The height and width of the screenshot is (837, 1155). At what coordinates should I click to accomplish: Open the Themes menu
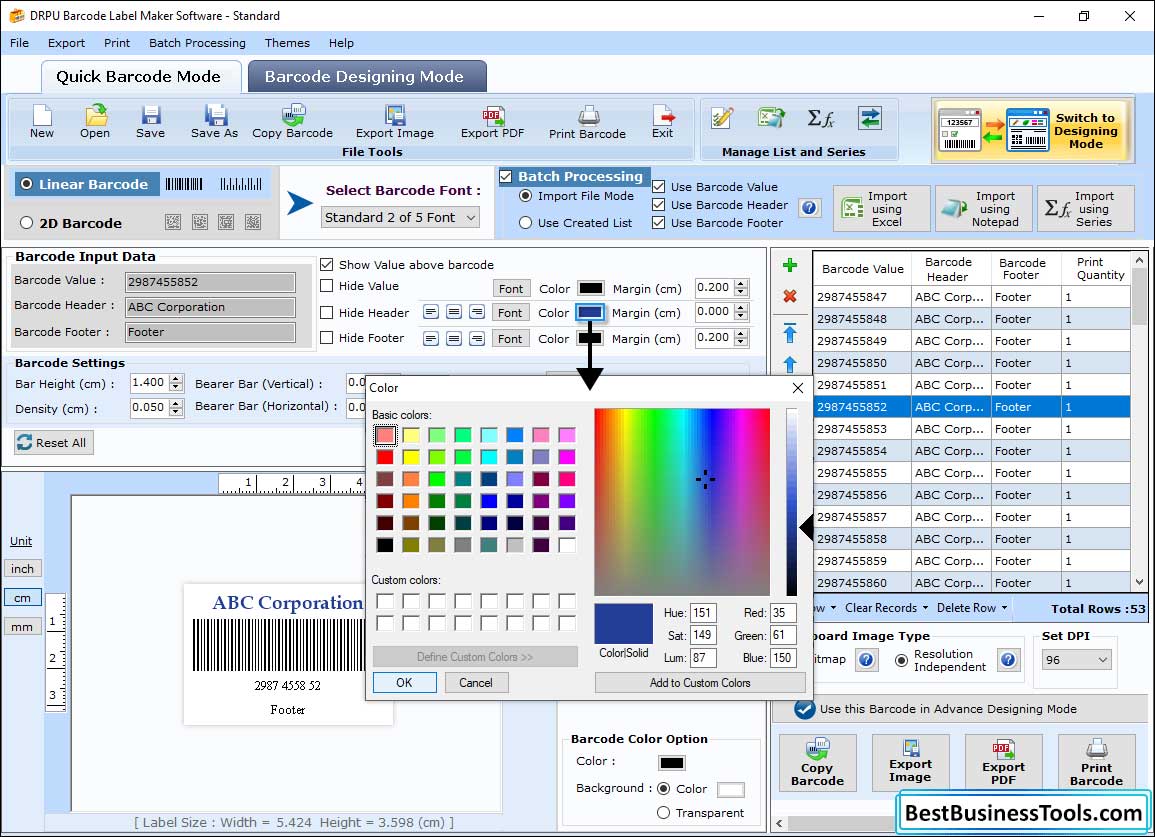[287, 43]
